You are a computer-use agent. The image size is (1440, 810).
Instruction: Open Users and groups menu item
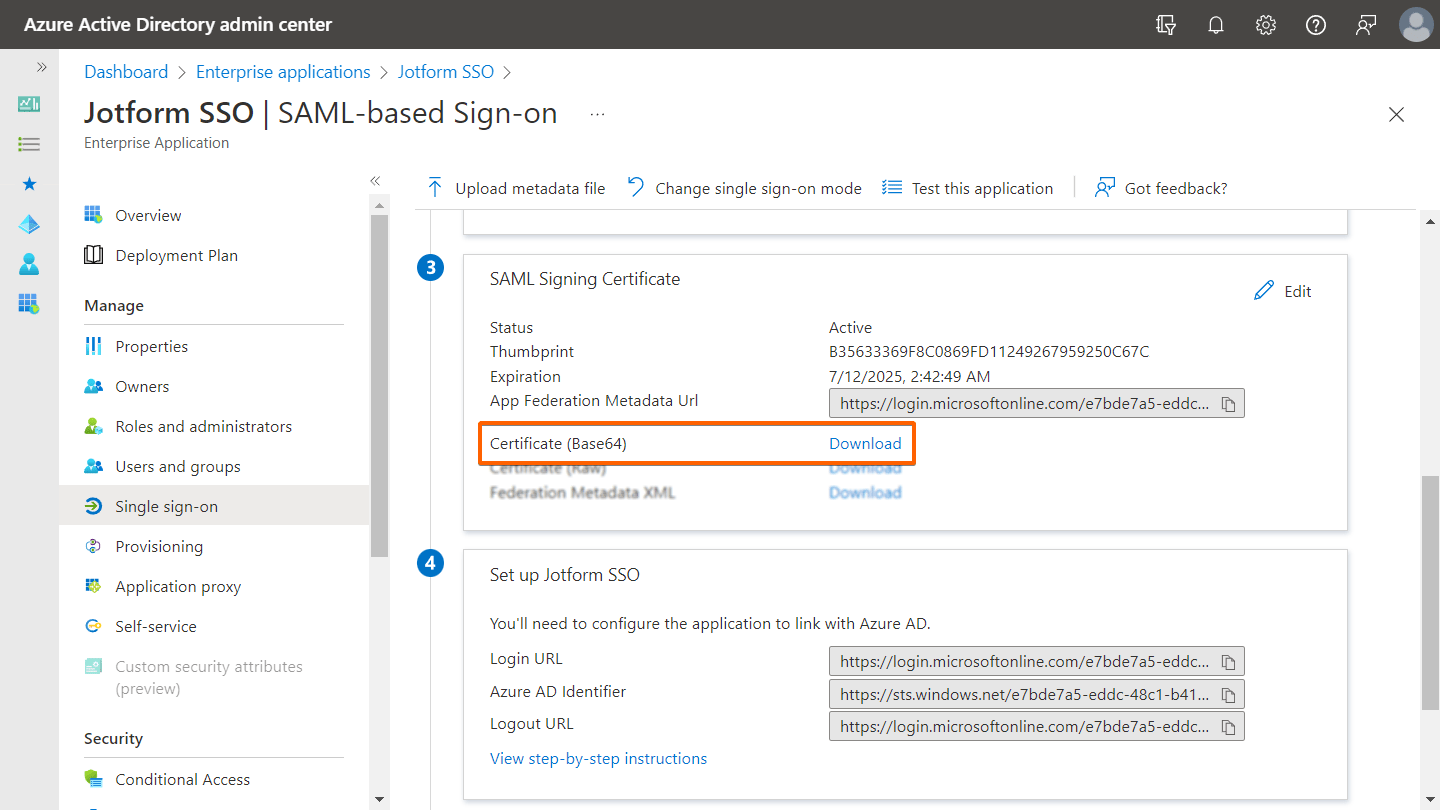(x=177, y=466)
